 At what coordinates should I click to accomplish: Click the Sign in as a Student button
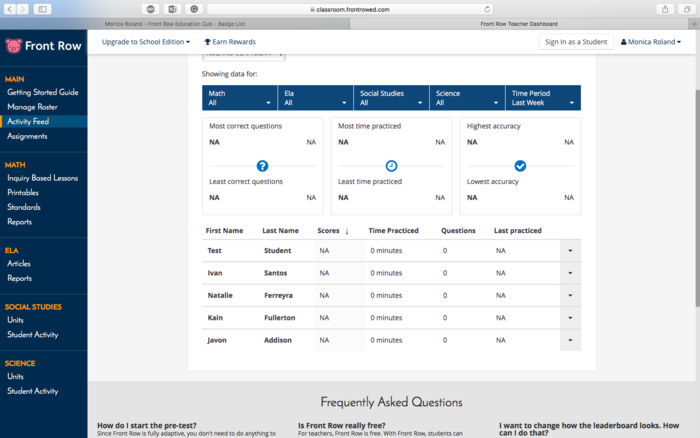point(575,42)
